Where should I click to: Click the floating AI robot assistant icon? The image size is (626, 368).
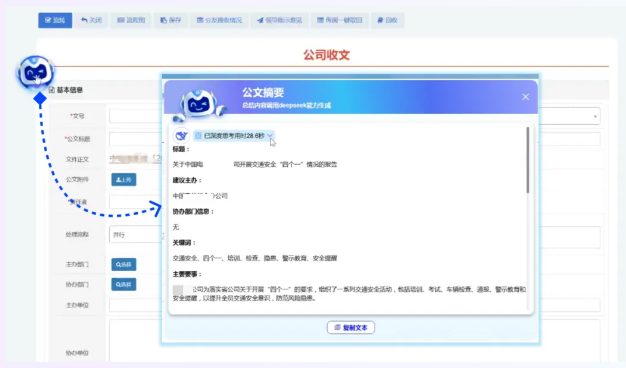click(36, 73)
